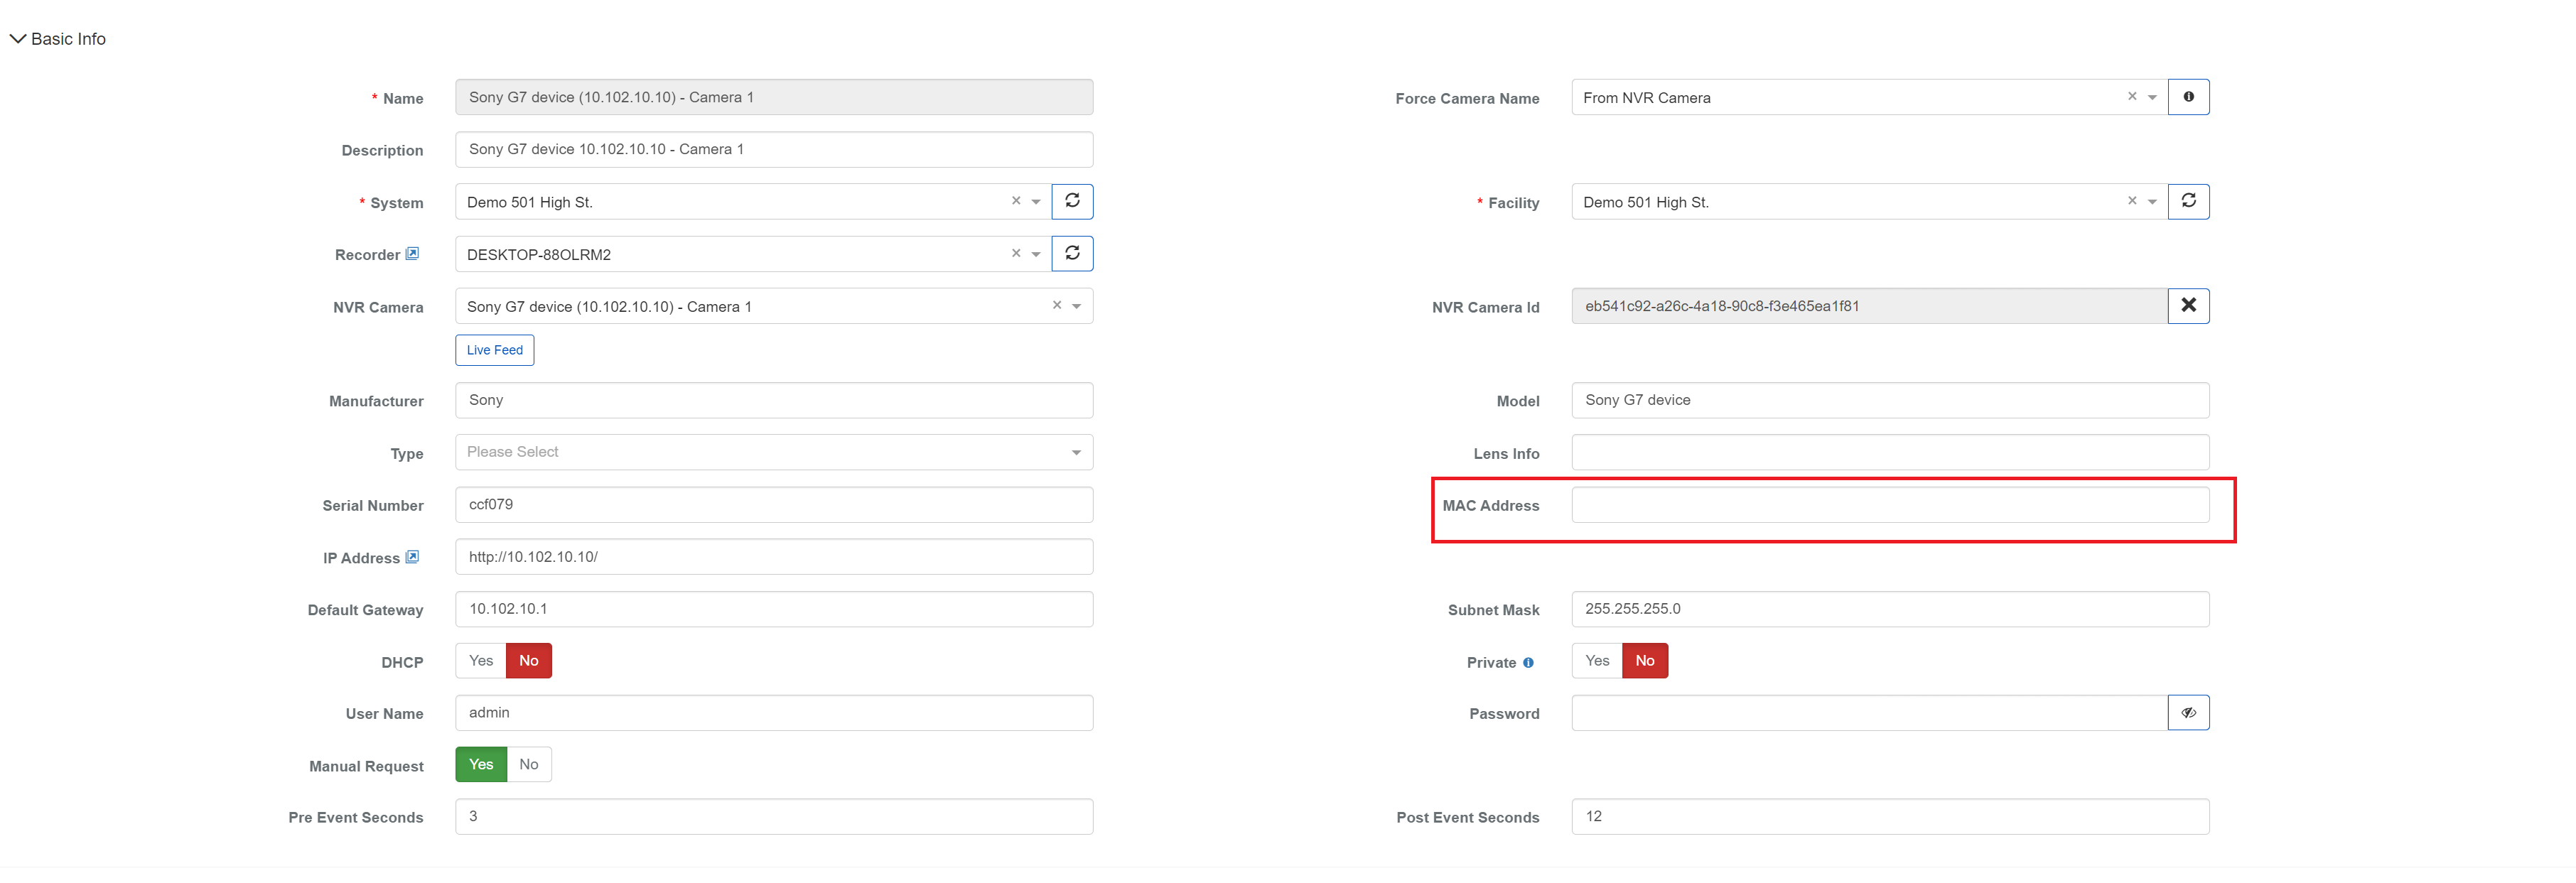
Task: Click refresh icon next to System field
Action: 1072,201
